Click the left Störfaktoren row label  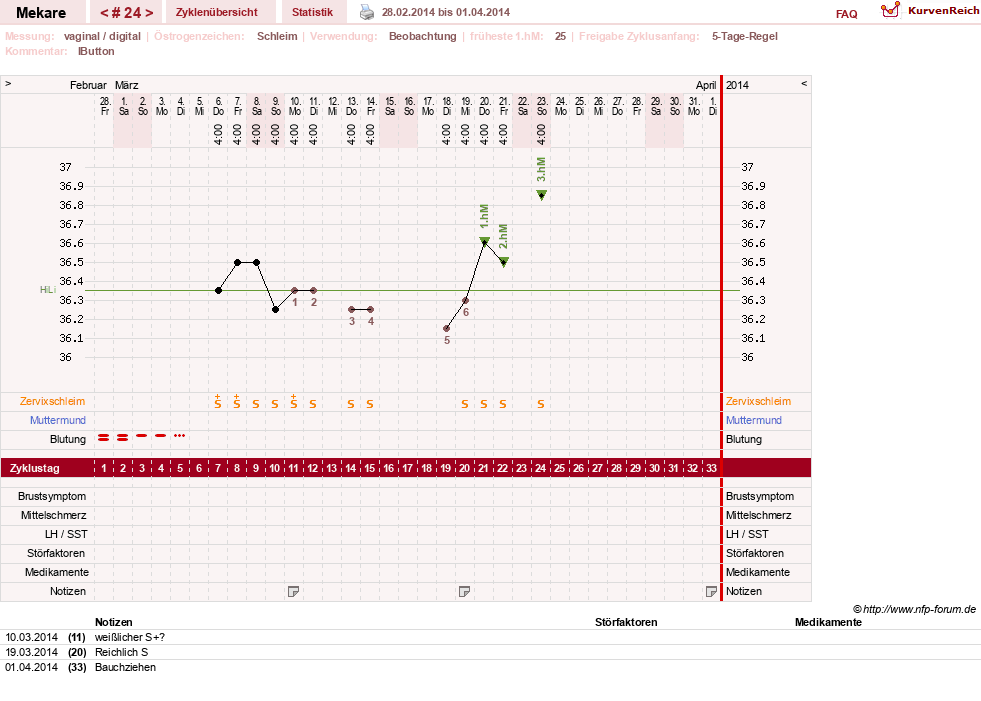tap(56, 553)
